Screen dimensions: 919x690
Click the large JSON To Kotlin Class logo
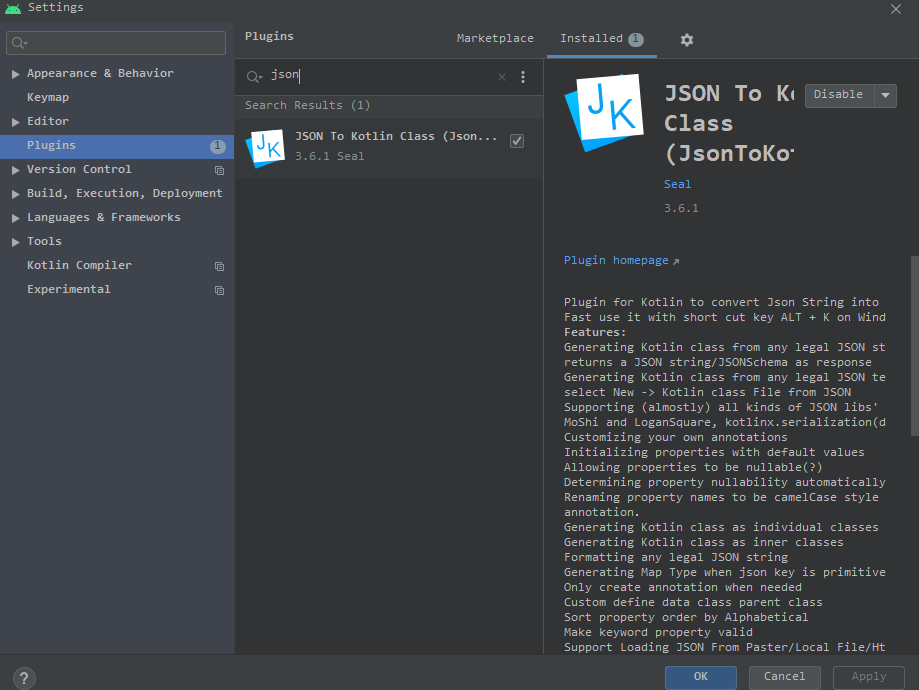click(604, 112)
